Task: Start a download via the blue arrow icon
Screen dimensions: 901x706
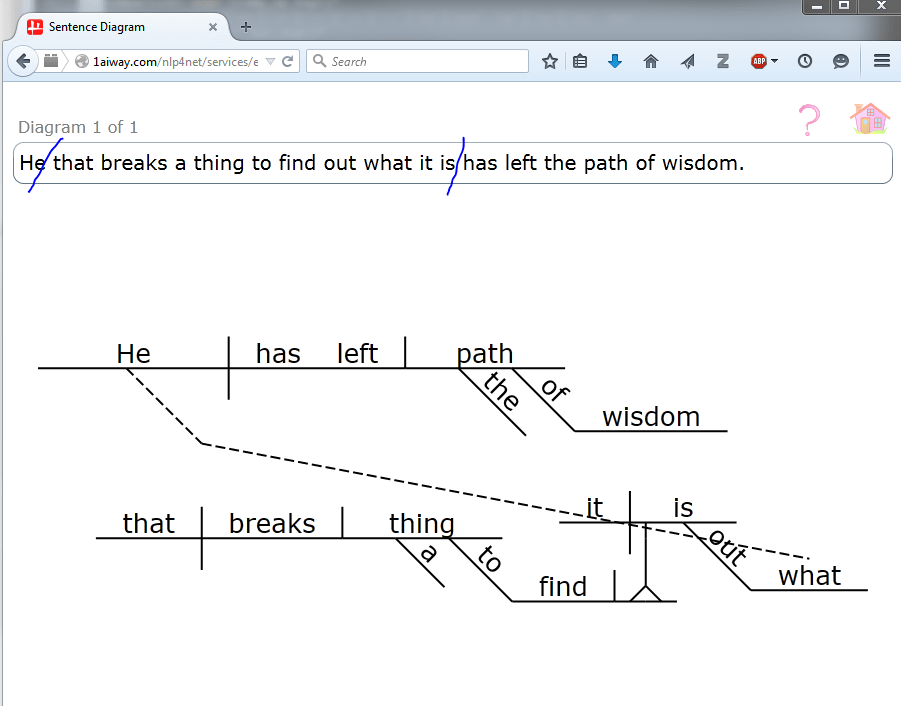Action: click(613, 61)
